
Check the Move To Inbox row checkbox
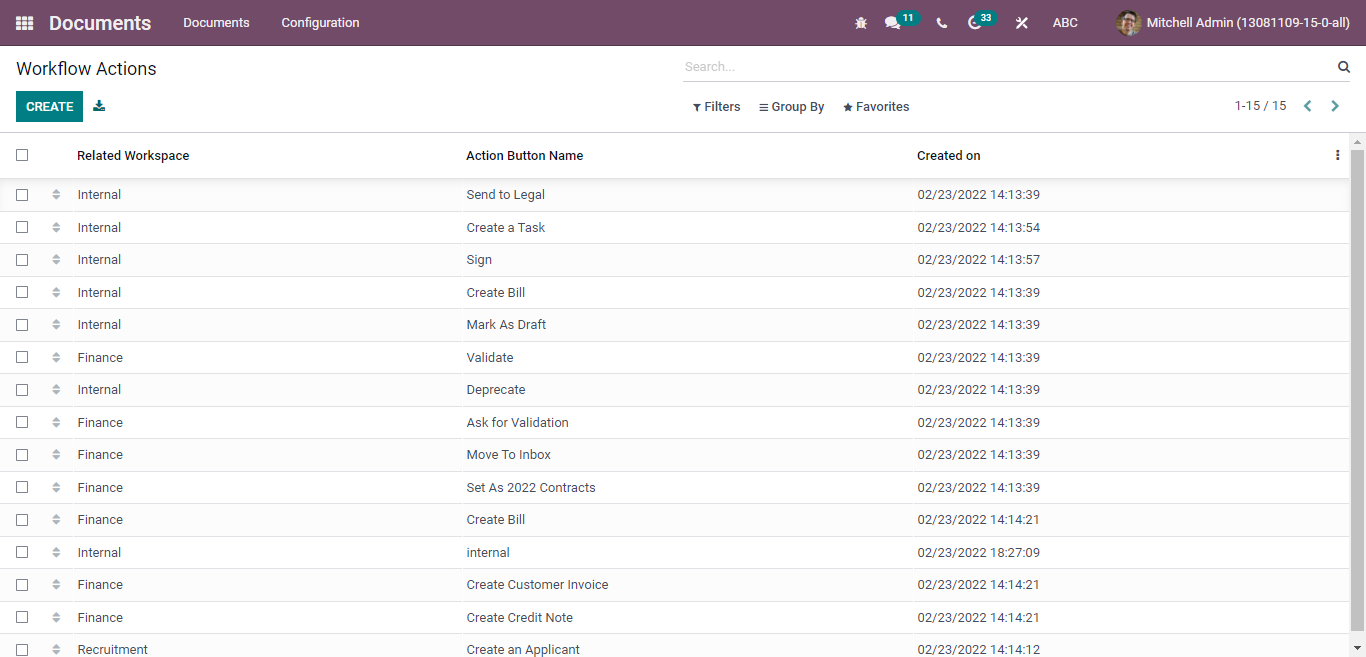point(22,455)
